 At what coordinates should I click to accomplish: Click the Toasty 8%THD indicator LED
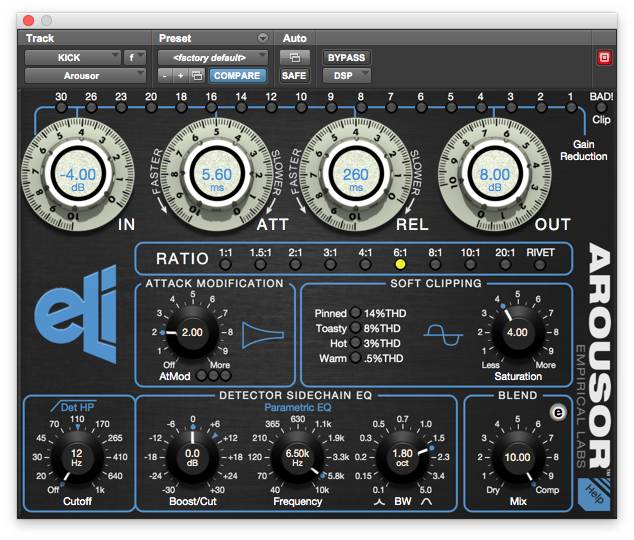click(355, 328)
